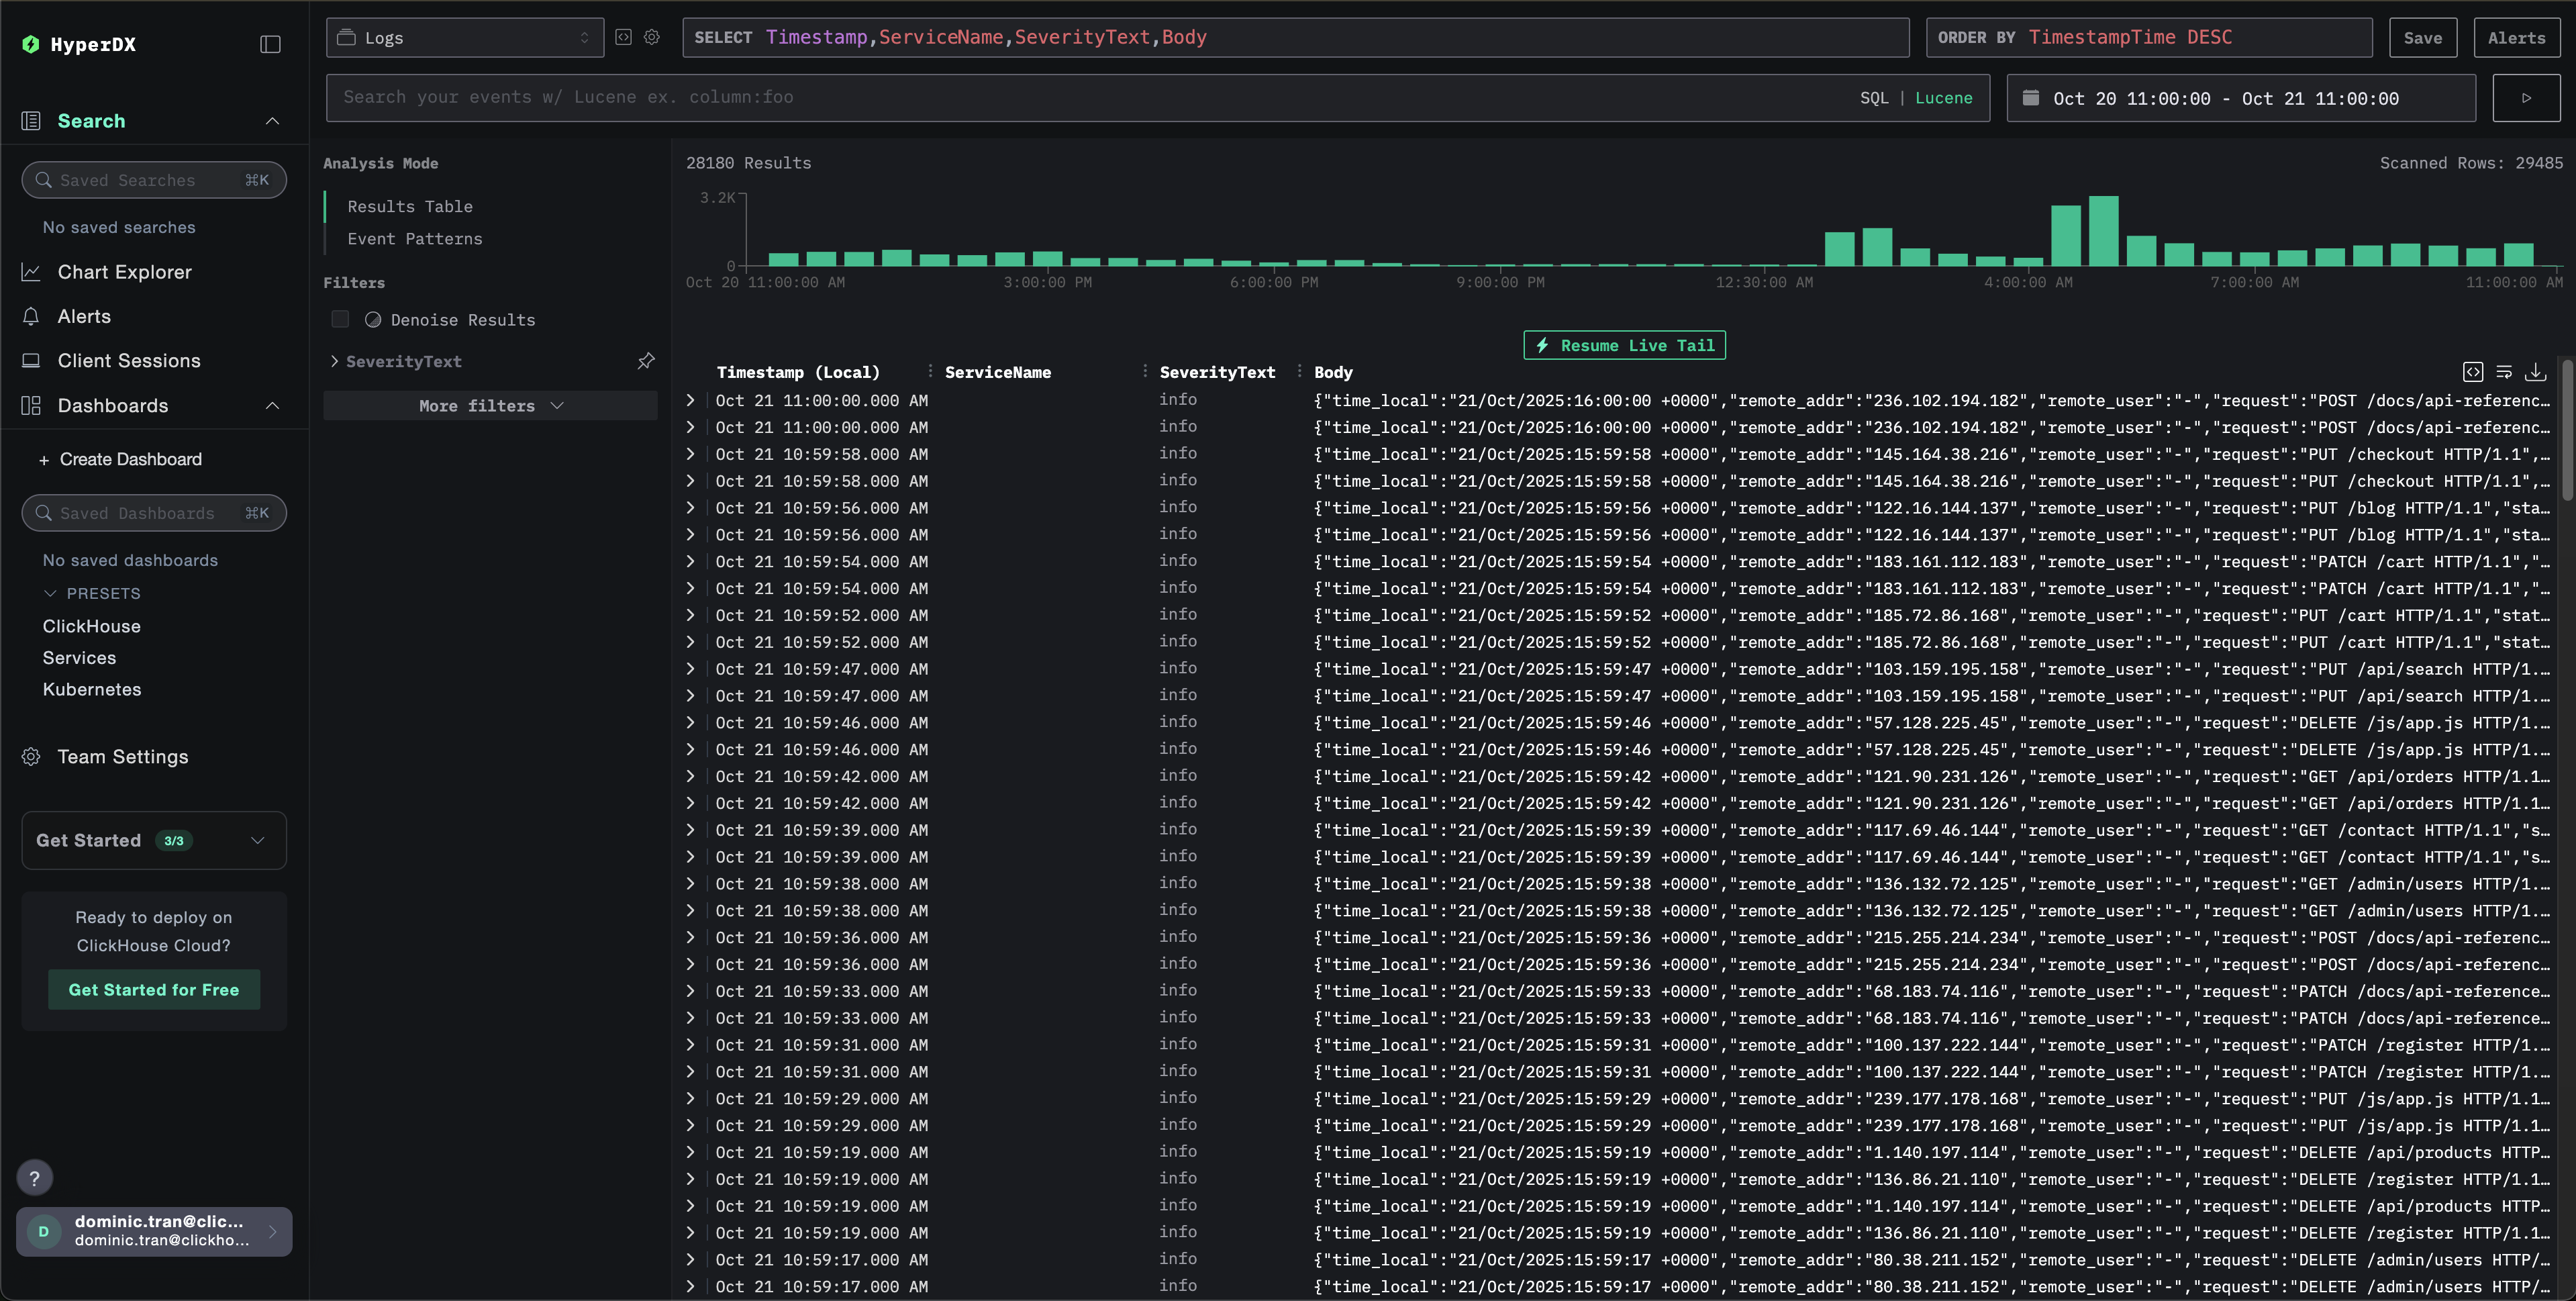This screenshot has height=1301, width=2576.
Task: Run the search with play button
Action: point(2525,98)
